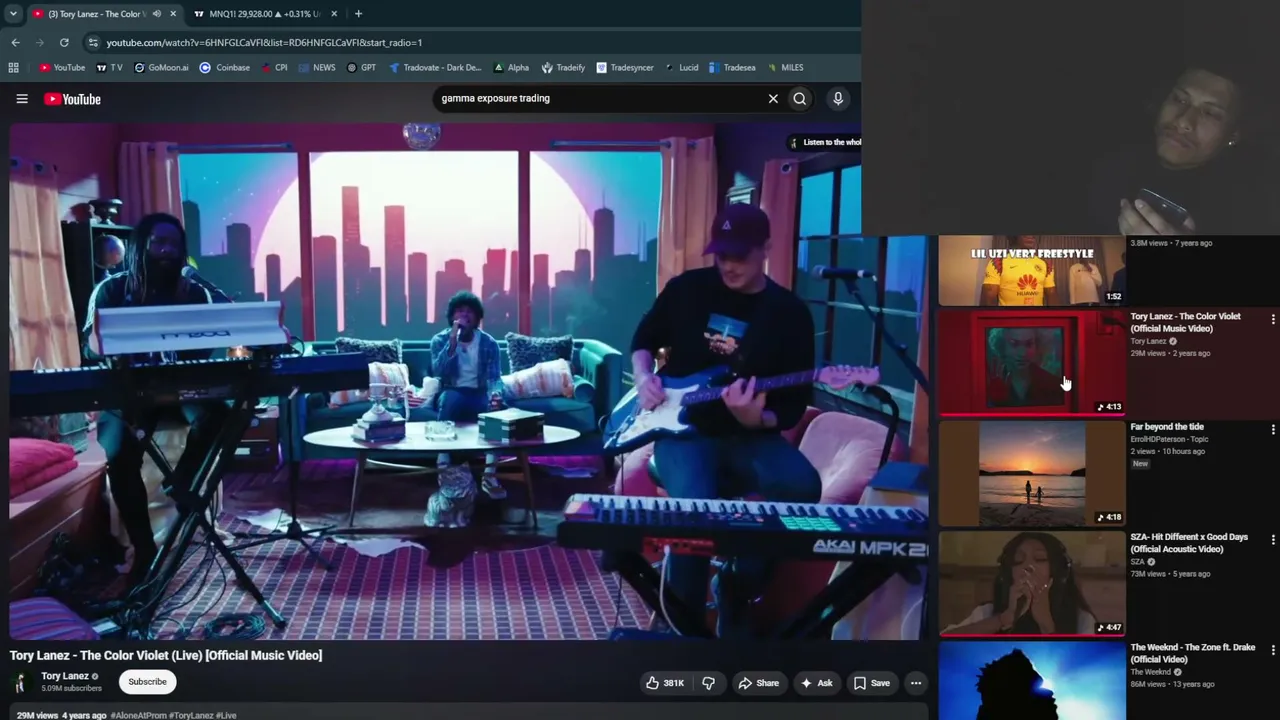Open the Tory Lanez channel name link
The height and width of the screenshot is (720, 1280).
point(65,676)
